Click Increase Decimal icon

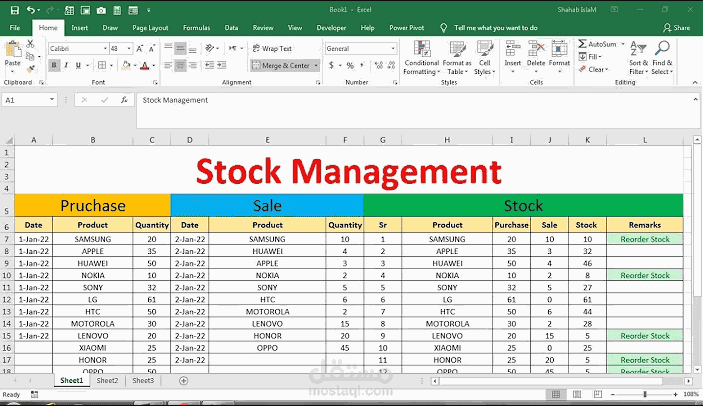click(378, 65)
